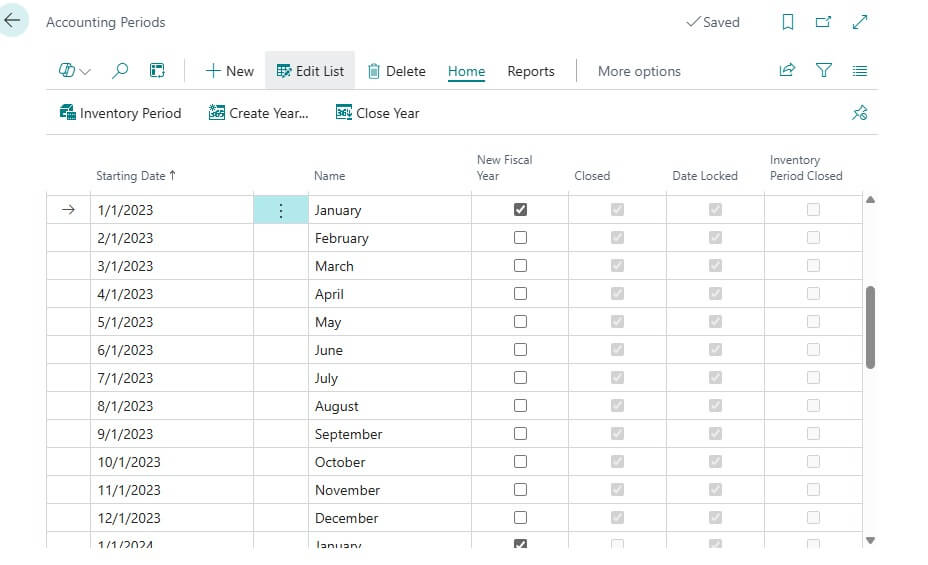Viewport: 928px width, 565px height.
Task: Click the search magnifier icon
Action: click(x=120, y=71)
